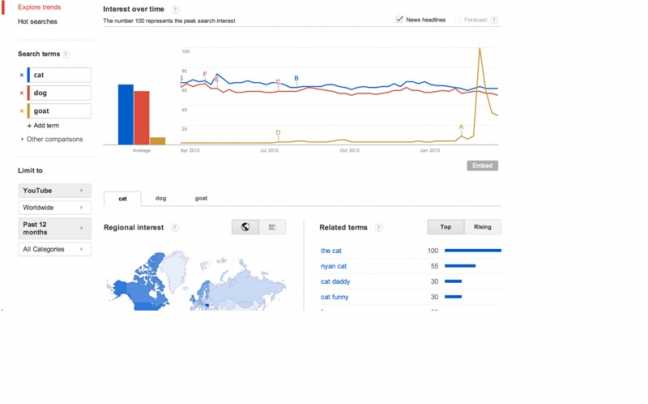Click the Add term field
648x404 pixels.
[x=46, y=126]
